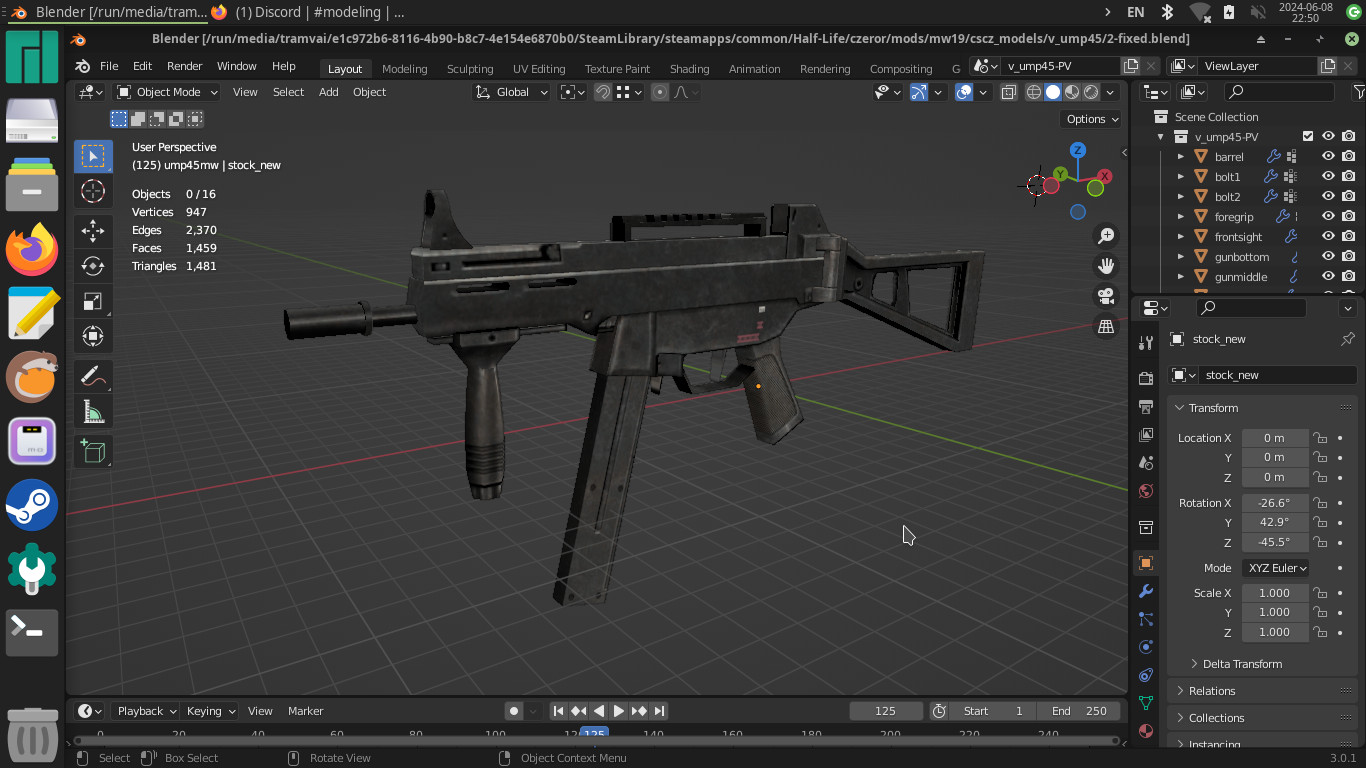Screen dimensions: 1366x768
Task: Select the Move tool in the viewport toolbar
Action: point(93,231)
